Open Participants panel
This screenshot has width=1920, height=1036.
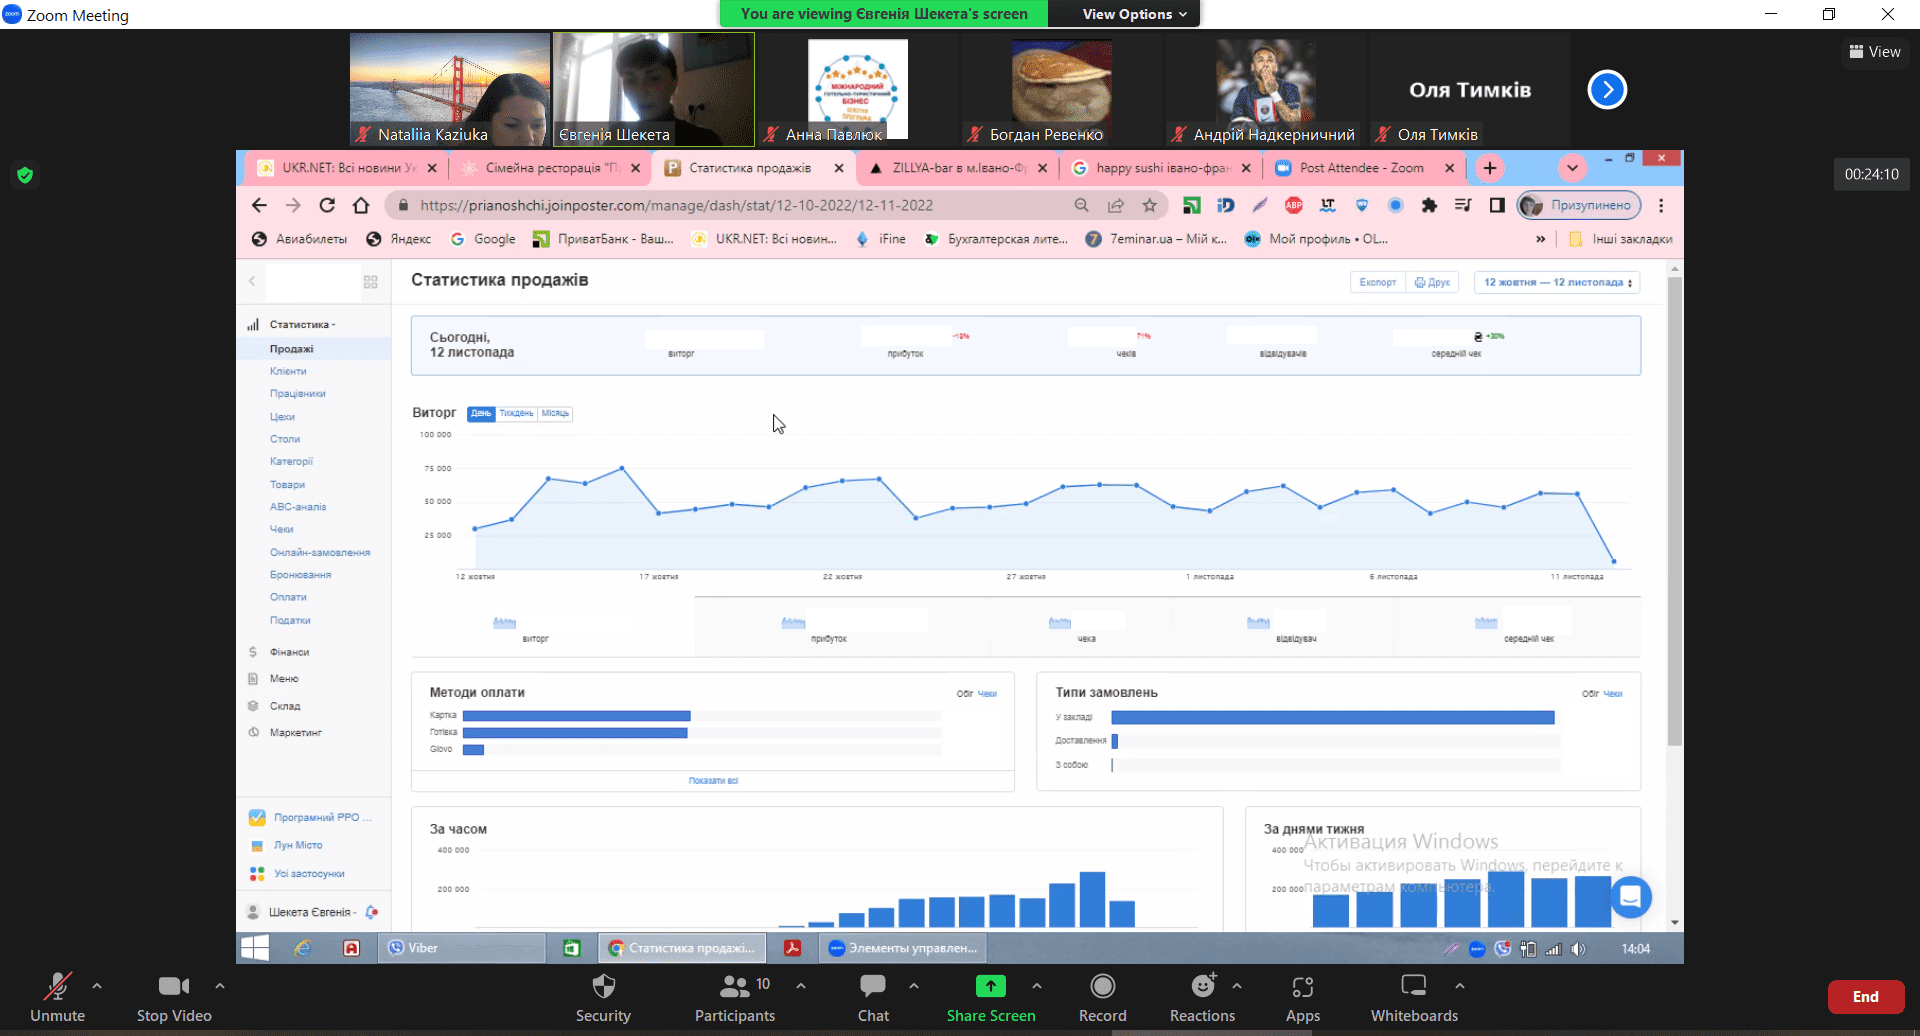pos(735,997)
